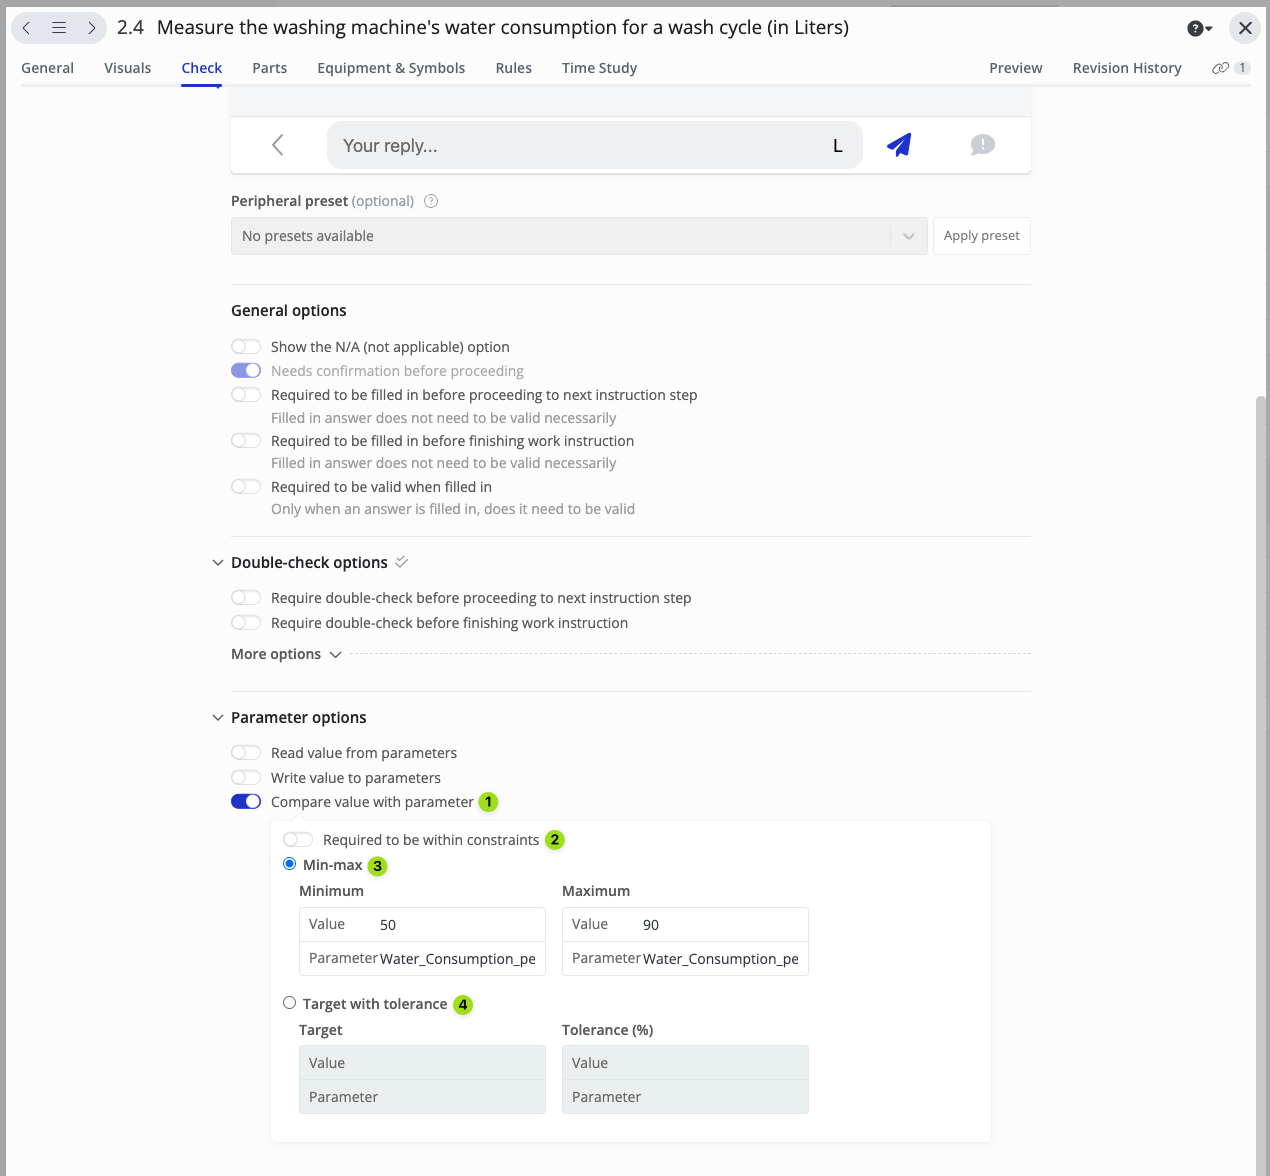Select Target with tolerance radio button
The width and height of the screenshot is (1270, 1176).
coord(290,1003)
